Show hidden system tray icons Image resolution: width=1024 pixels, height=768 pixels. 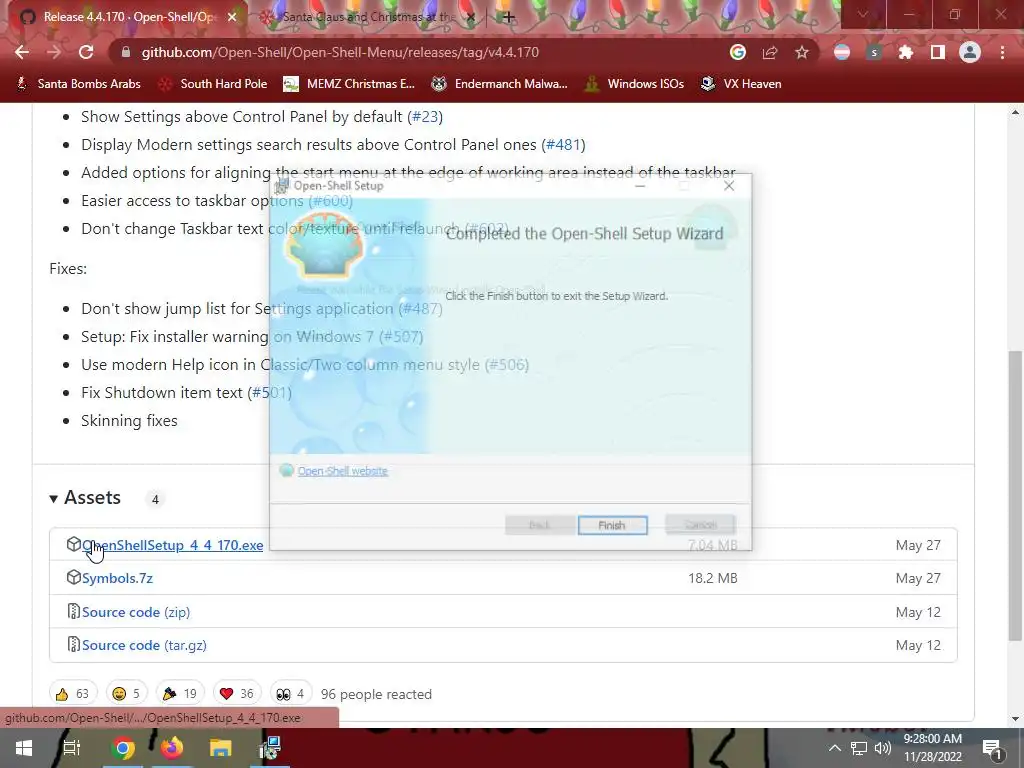(835, 748)
